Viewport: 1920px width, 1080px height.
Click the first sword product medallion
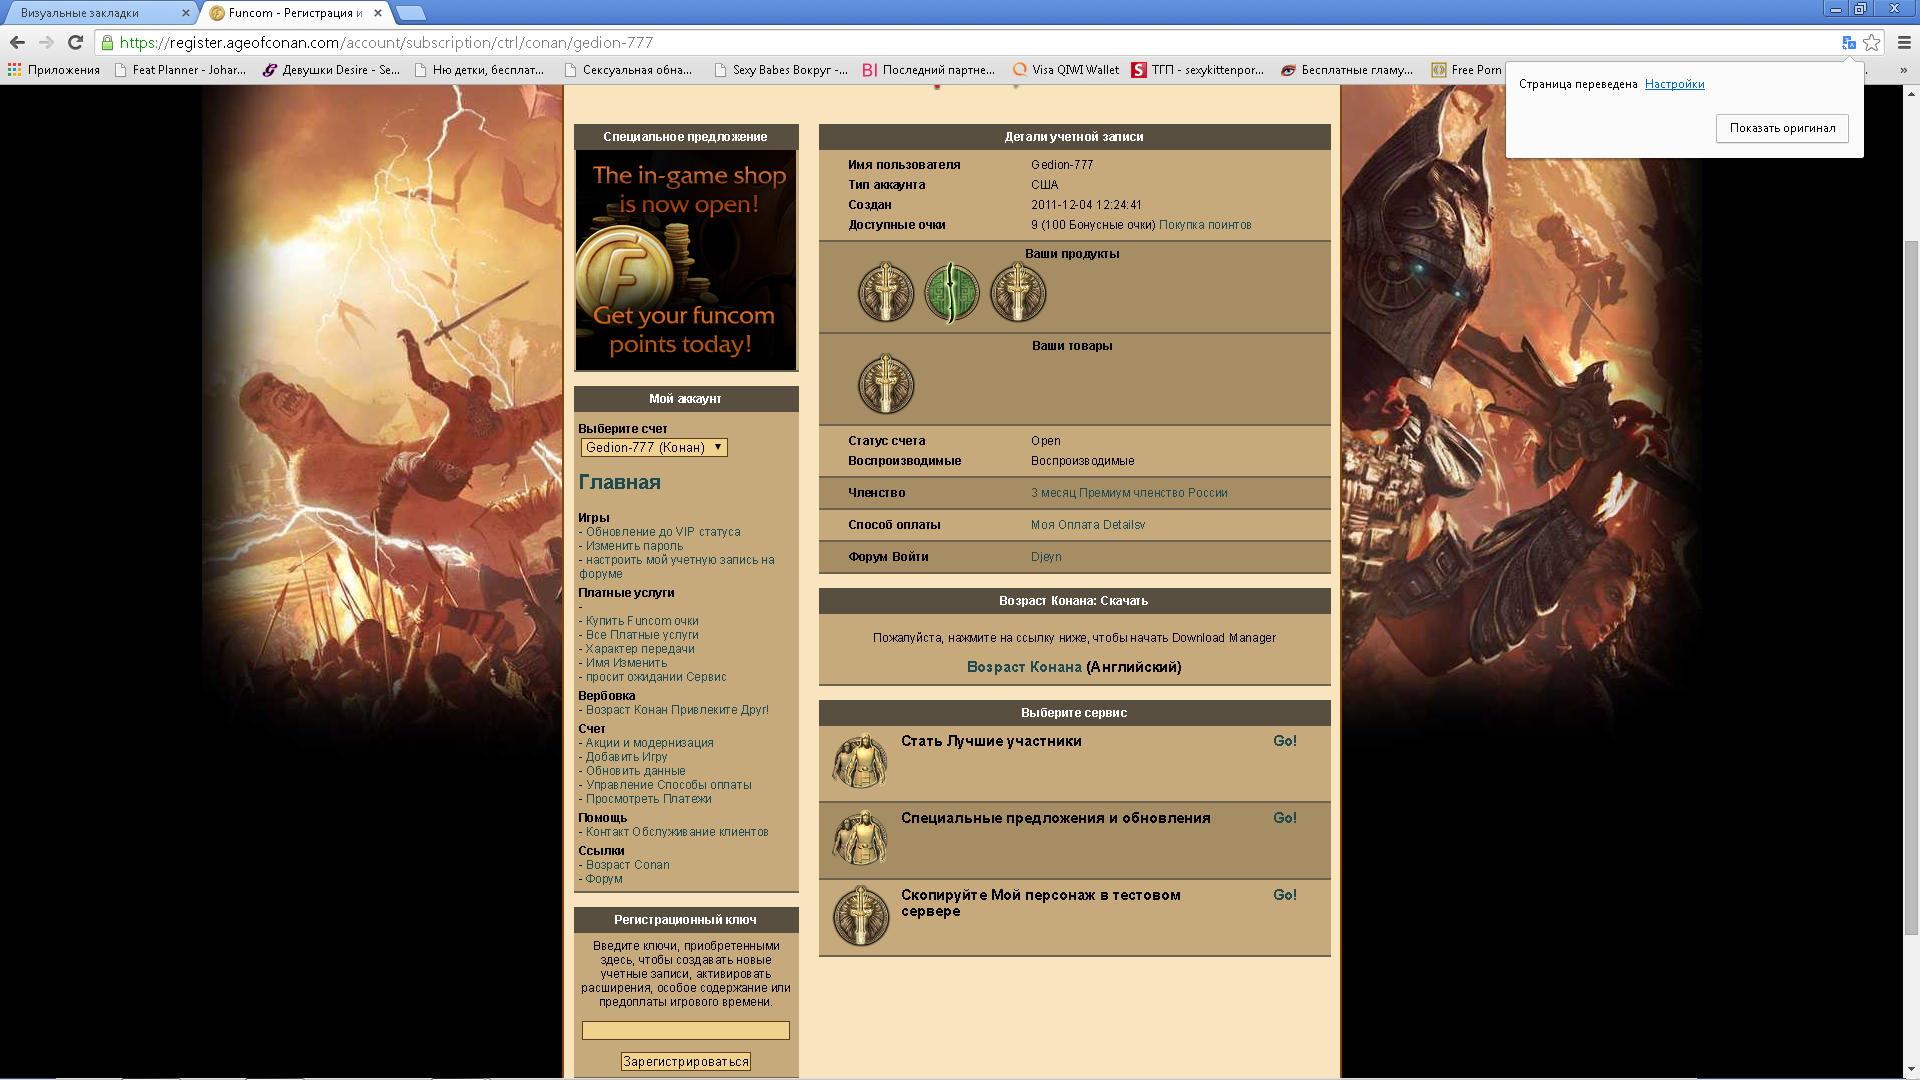(885, 293)
